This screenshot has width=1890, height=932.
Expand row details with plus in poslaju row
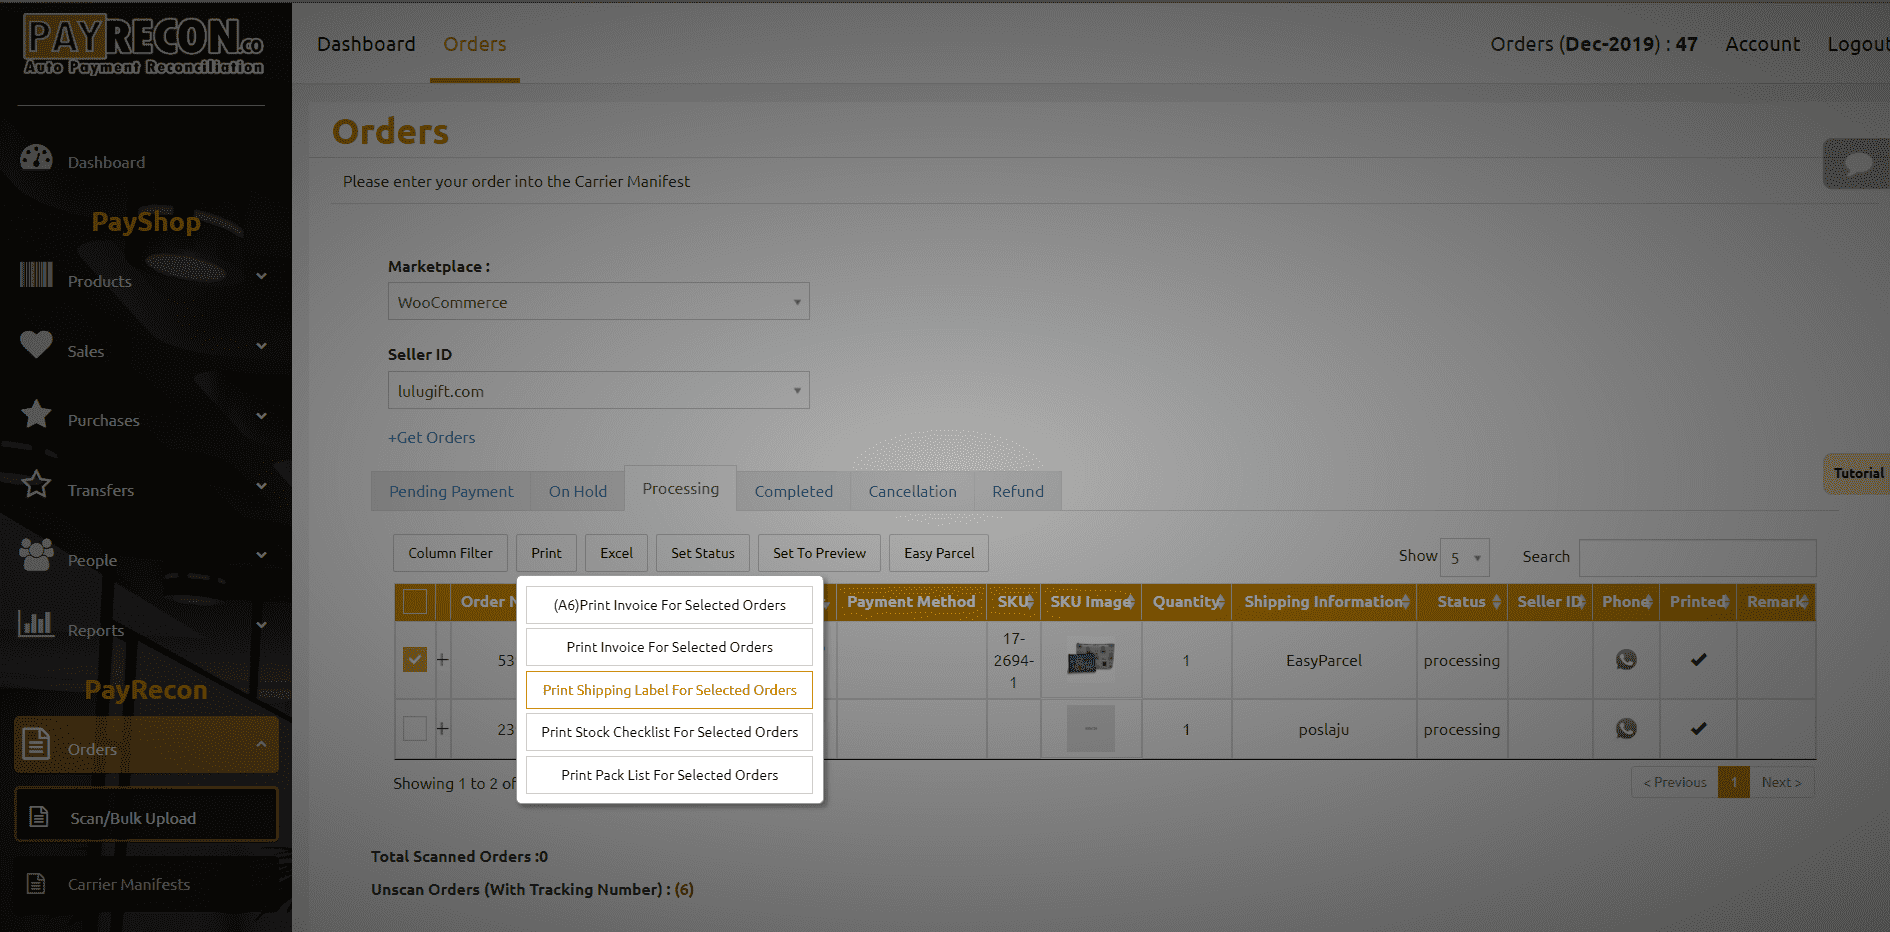442,729
